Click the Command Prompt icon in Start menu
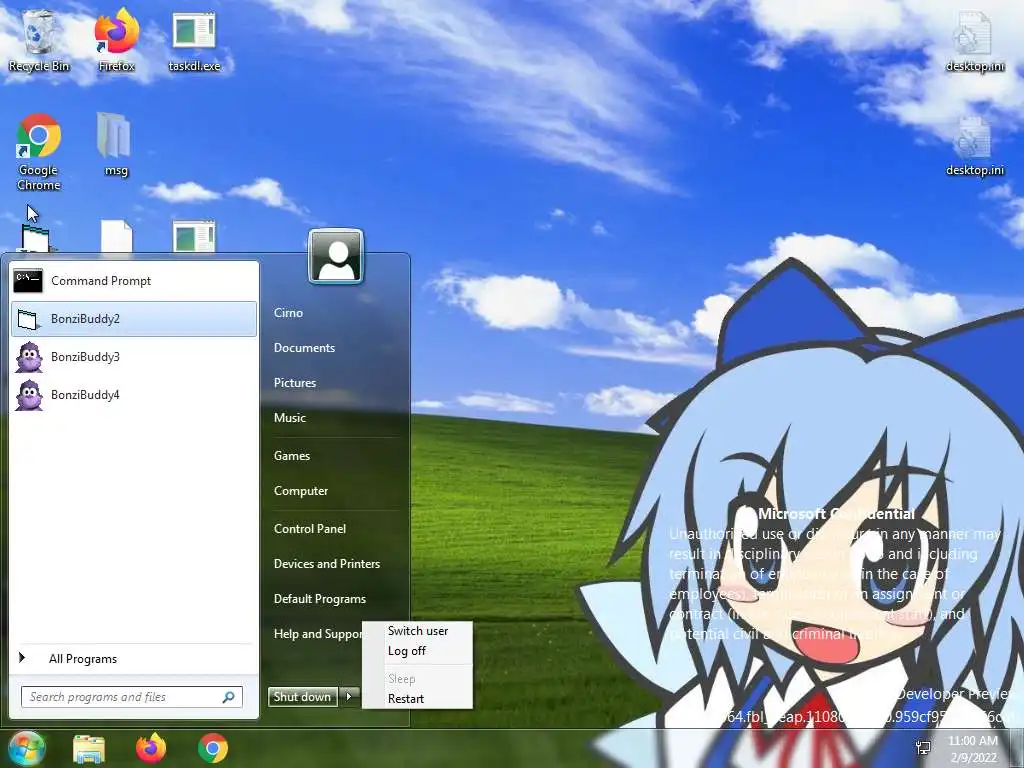Viewport: 1024px width, 768px height. point(28,281)
